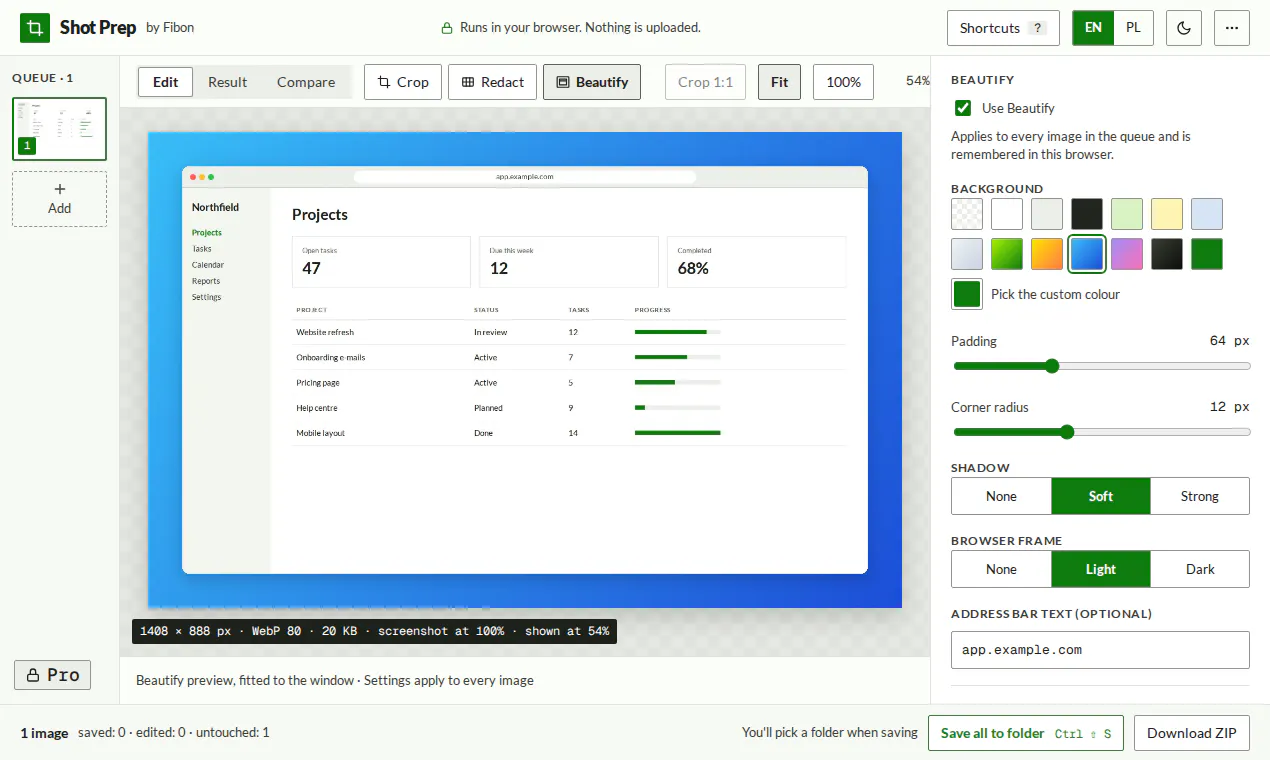Select queue thumbnail number 1
The image size is (1270, 760).
click(x=60, y=129)
